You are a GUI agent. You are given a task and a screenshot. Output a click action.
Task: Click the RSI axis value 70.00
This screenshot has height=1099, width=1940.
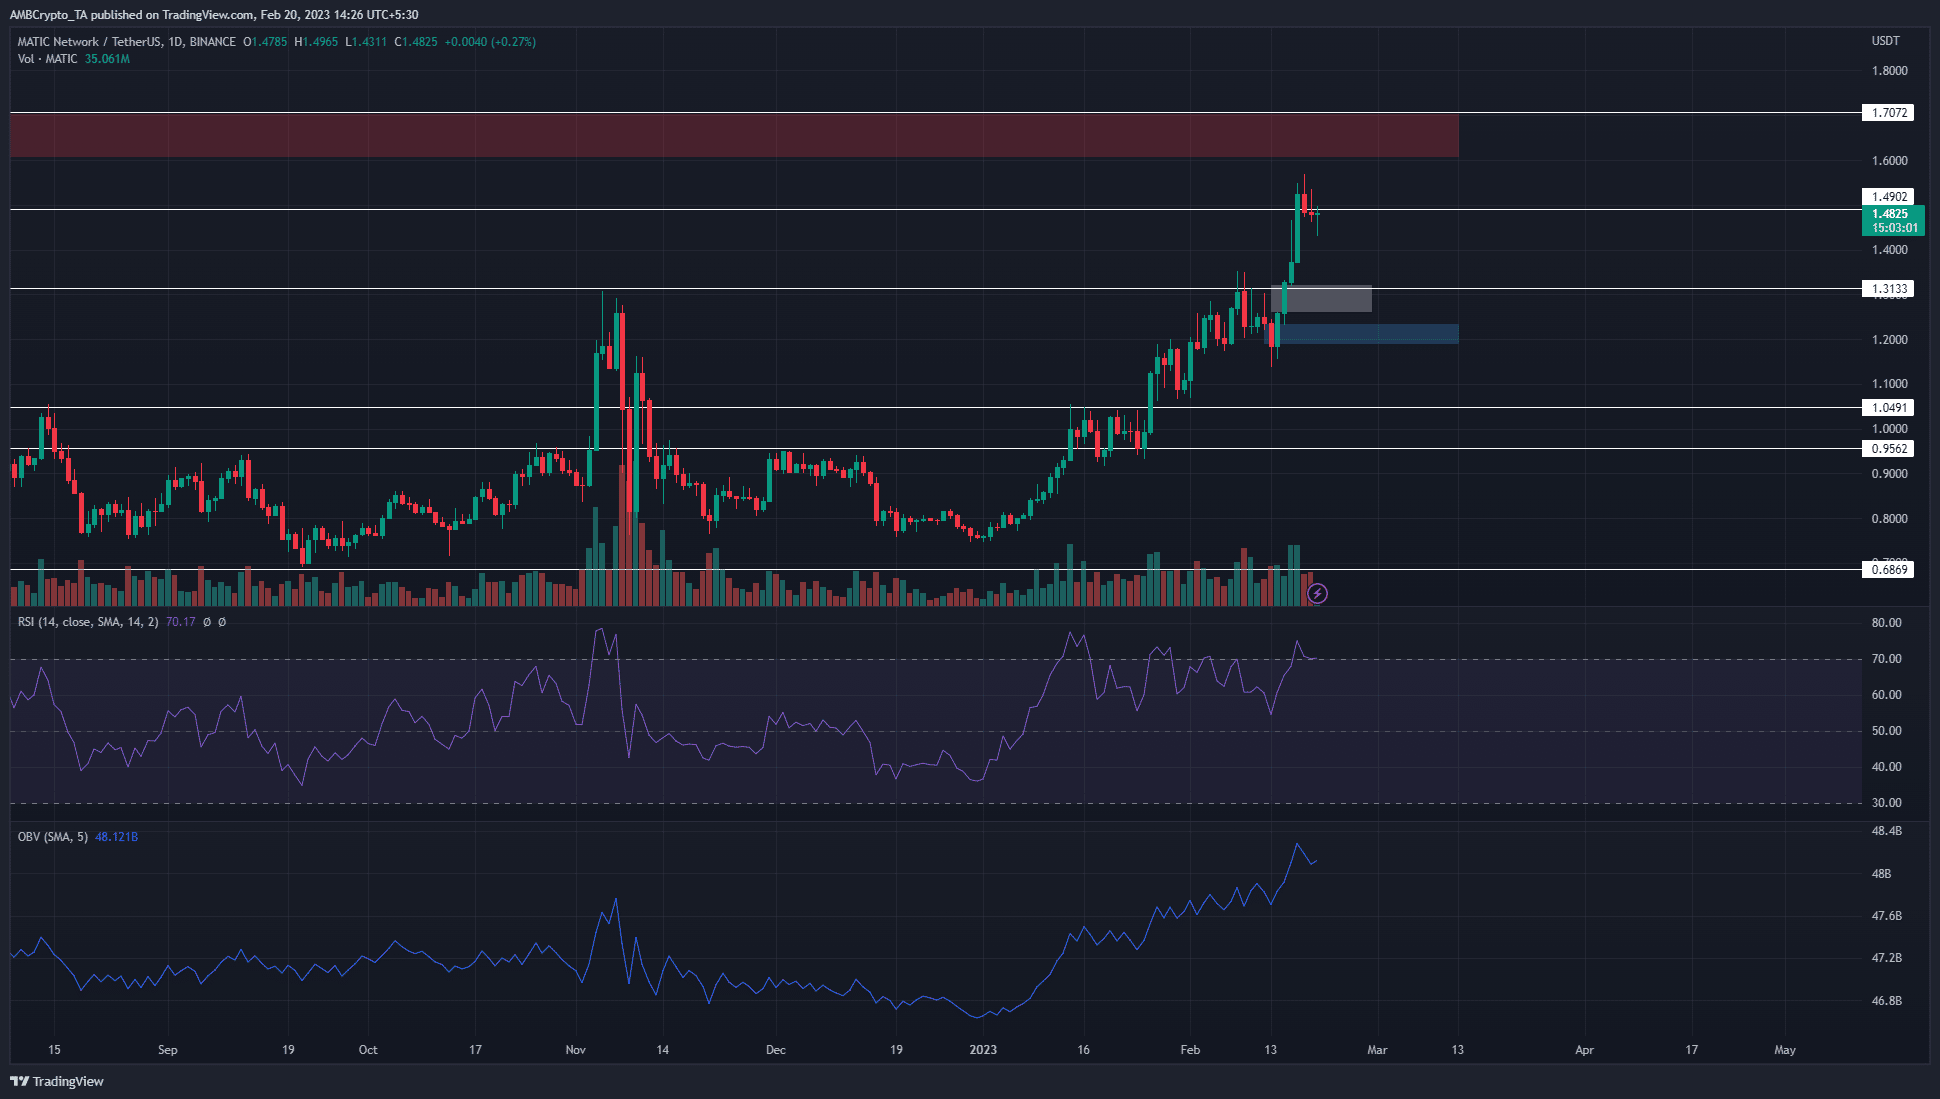point(1886,659)
